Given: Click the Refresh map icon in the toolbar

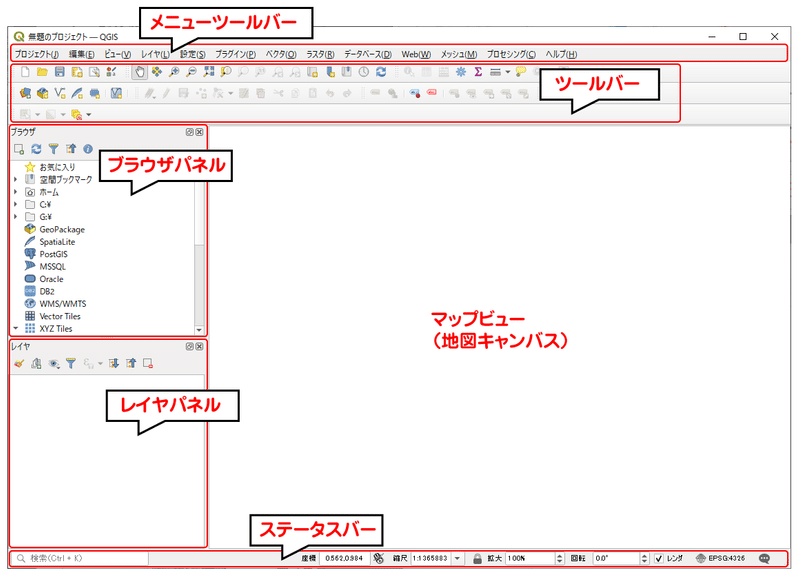Looking at the screenshot, I should coord(381,72).
